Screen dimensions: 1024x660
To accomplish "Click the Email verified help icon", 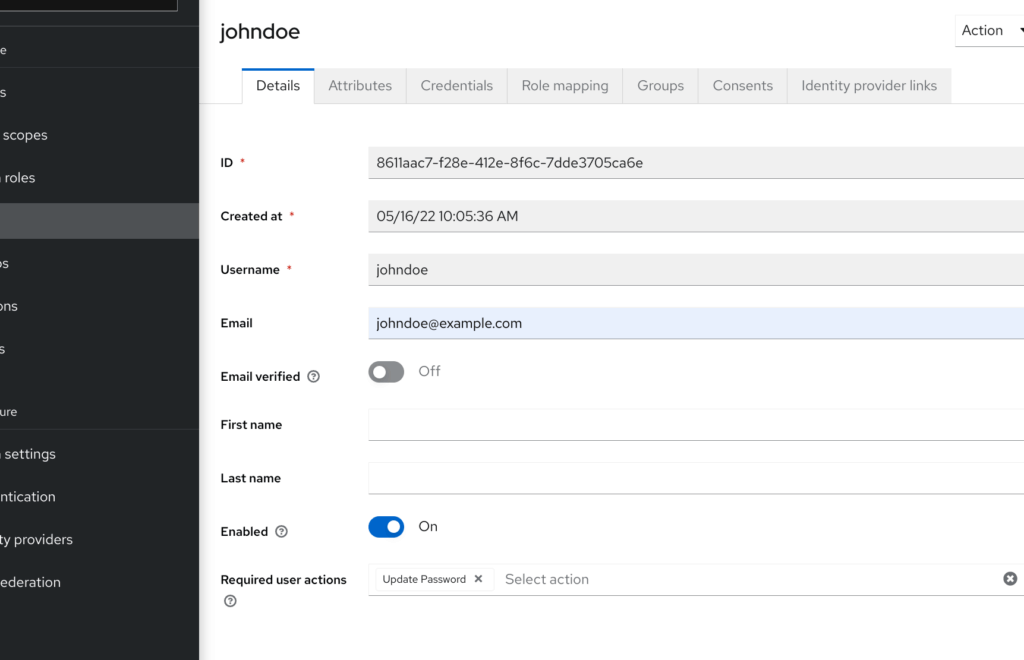I will point(314,377).
